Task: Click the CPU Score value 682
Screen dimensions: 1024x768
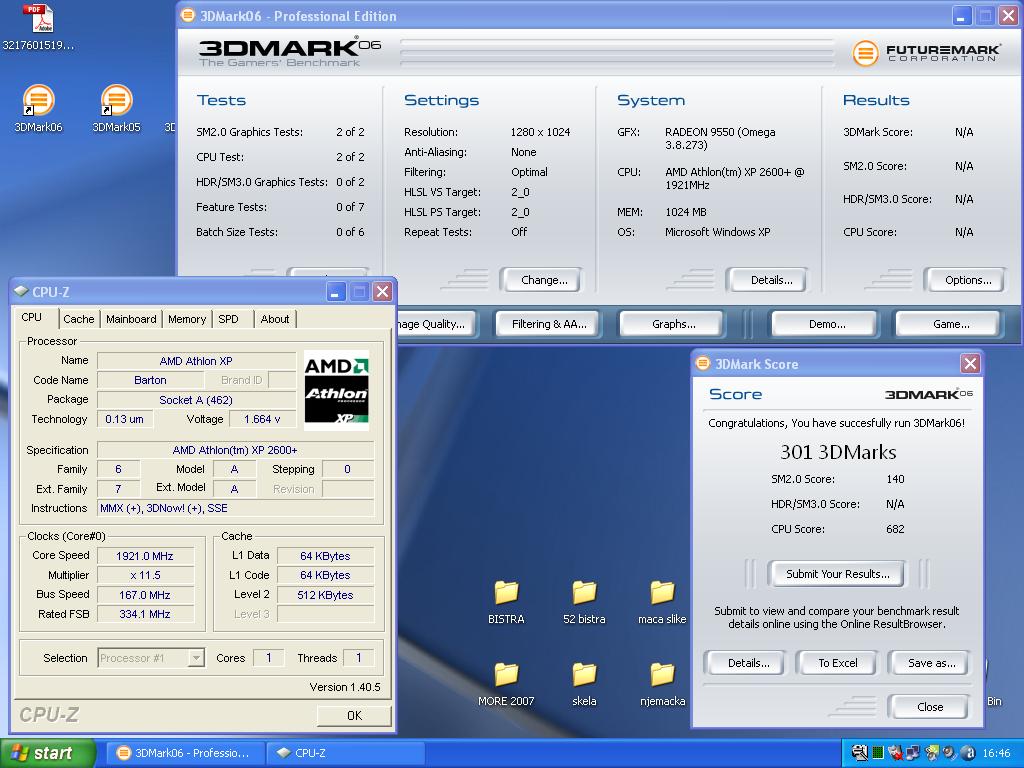Action: 895,529
